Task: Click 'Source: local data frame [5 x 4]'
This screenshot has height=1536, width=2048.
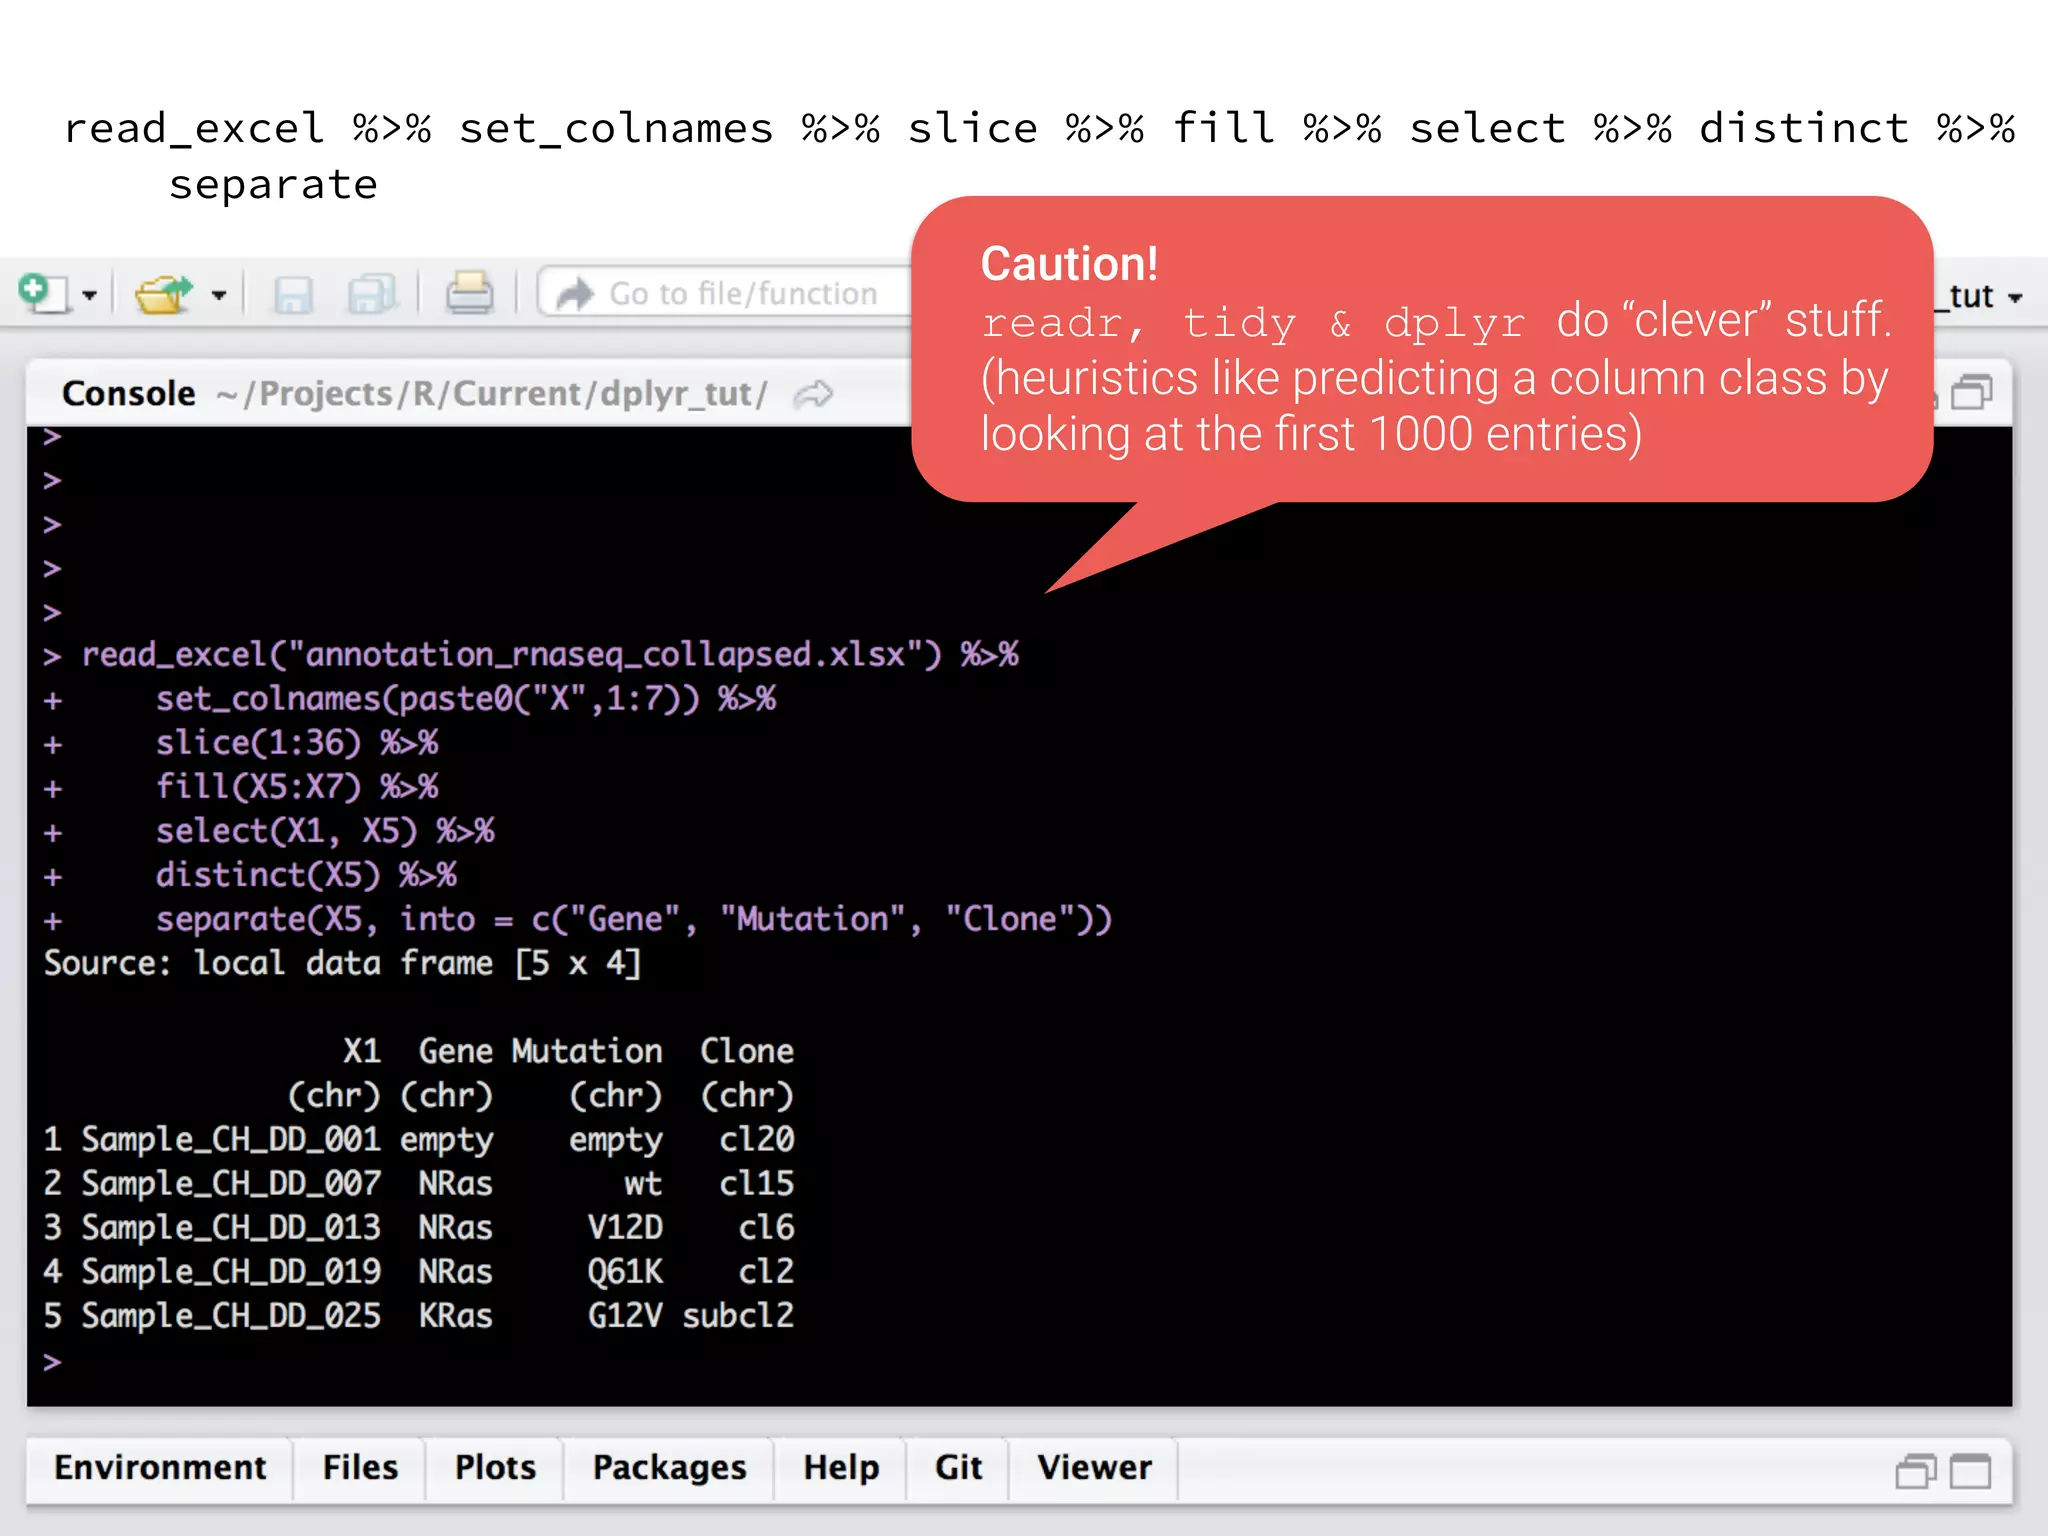Action: [x=342, y=964]
